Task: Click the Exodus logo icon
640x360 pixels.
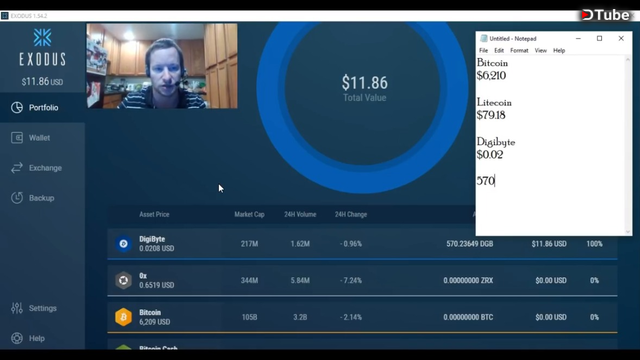Action: [42, 38]
